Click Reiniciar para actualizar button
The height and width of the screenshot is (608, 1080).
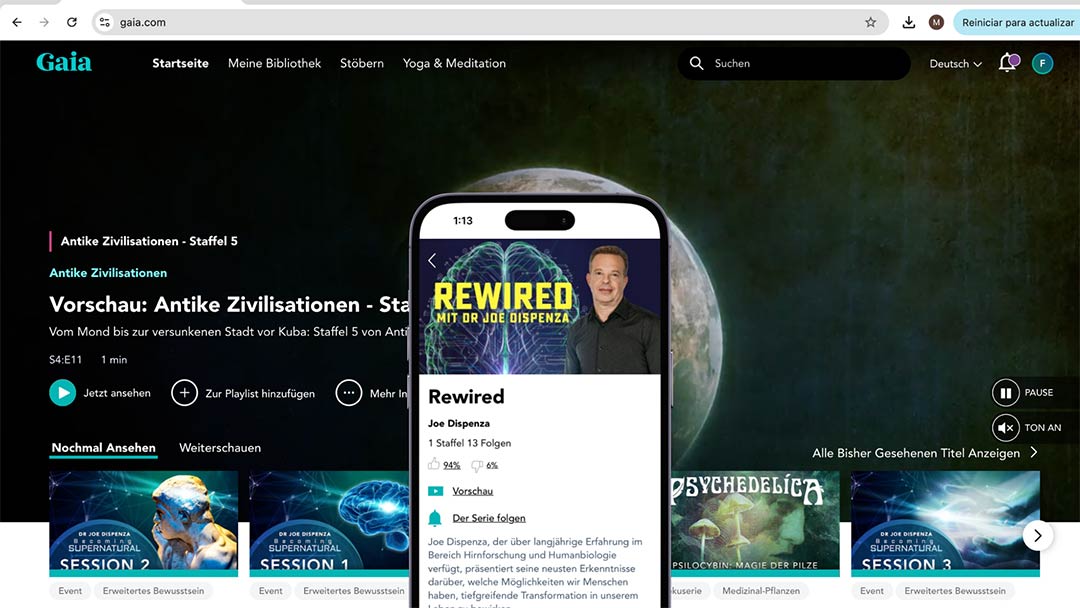coord(1017,22)
